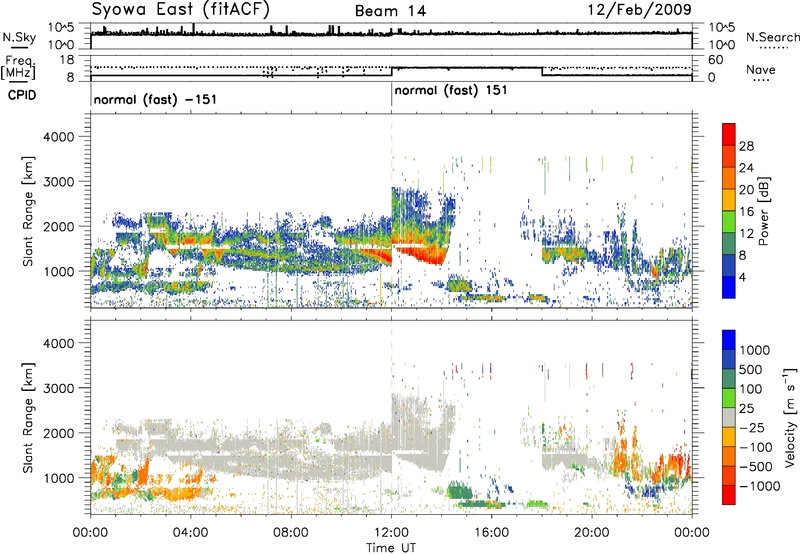Image resolution: width=800 pixels, height=554 pixels.
Task: Click the '04:00' time tick label
Action: (191, 533)
